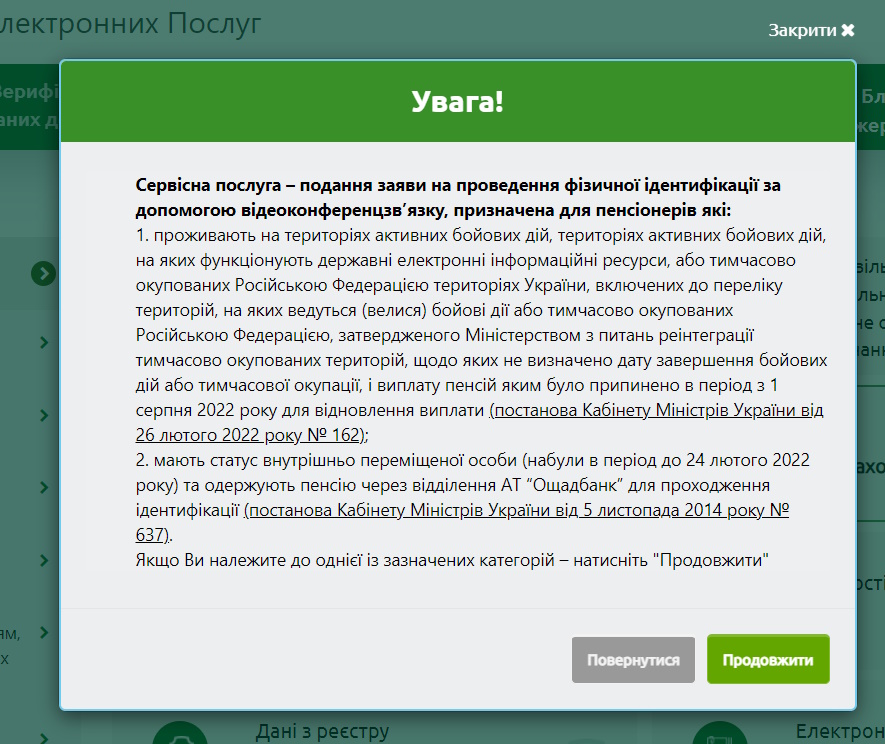This screenshot has width=885, height=744.
Task: Expand the second sidebar chevron below the circled one
Action: click(x=44, y=343)
